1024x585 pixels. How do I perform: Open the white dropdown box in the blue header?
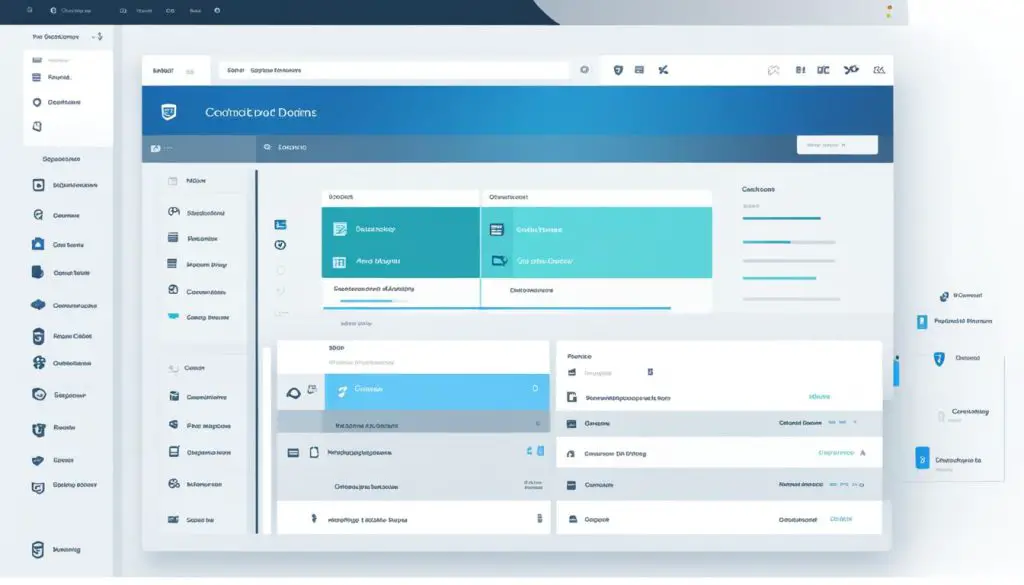(836, 145)
